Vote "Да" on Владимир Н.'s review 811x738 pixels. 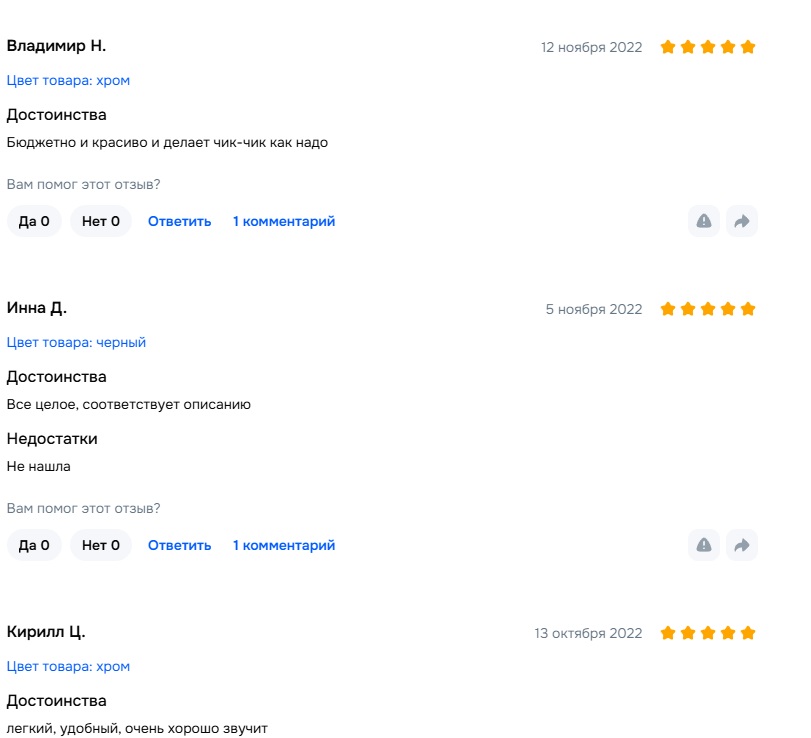coord(34,221)
